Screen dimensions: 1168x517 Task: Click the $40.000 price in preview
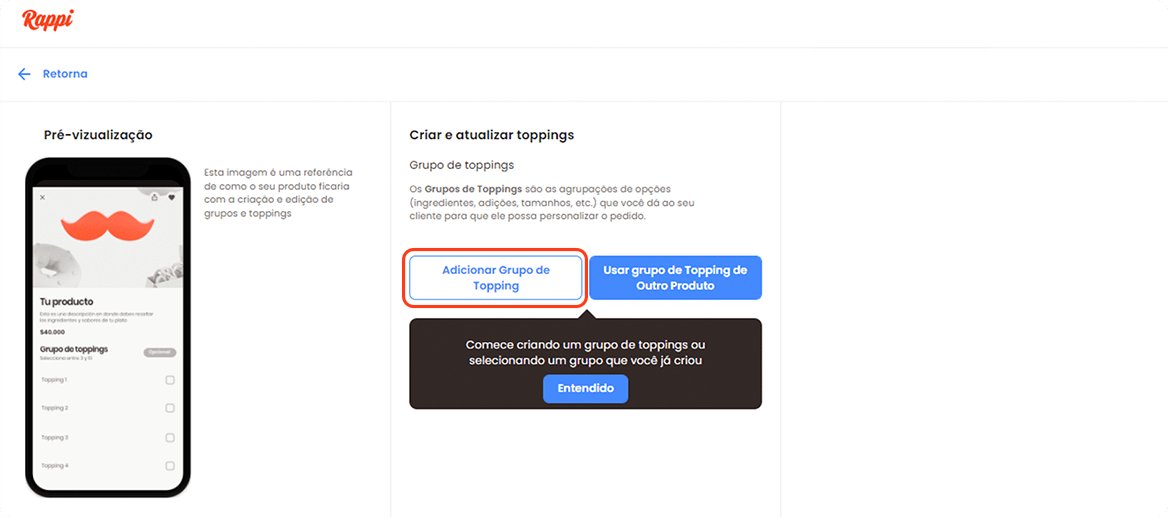pyautogui.click(x=52, y=331)
